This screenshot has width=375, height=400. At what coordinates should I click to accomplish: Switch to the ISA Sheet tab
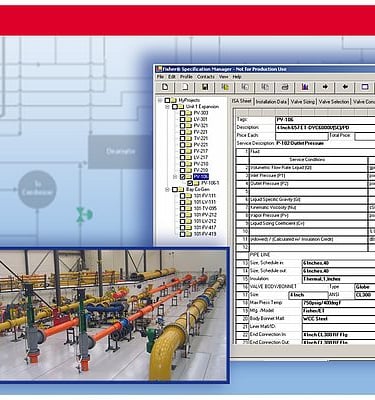tap(241, 101)
